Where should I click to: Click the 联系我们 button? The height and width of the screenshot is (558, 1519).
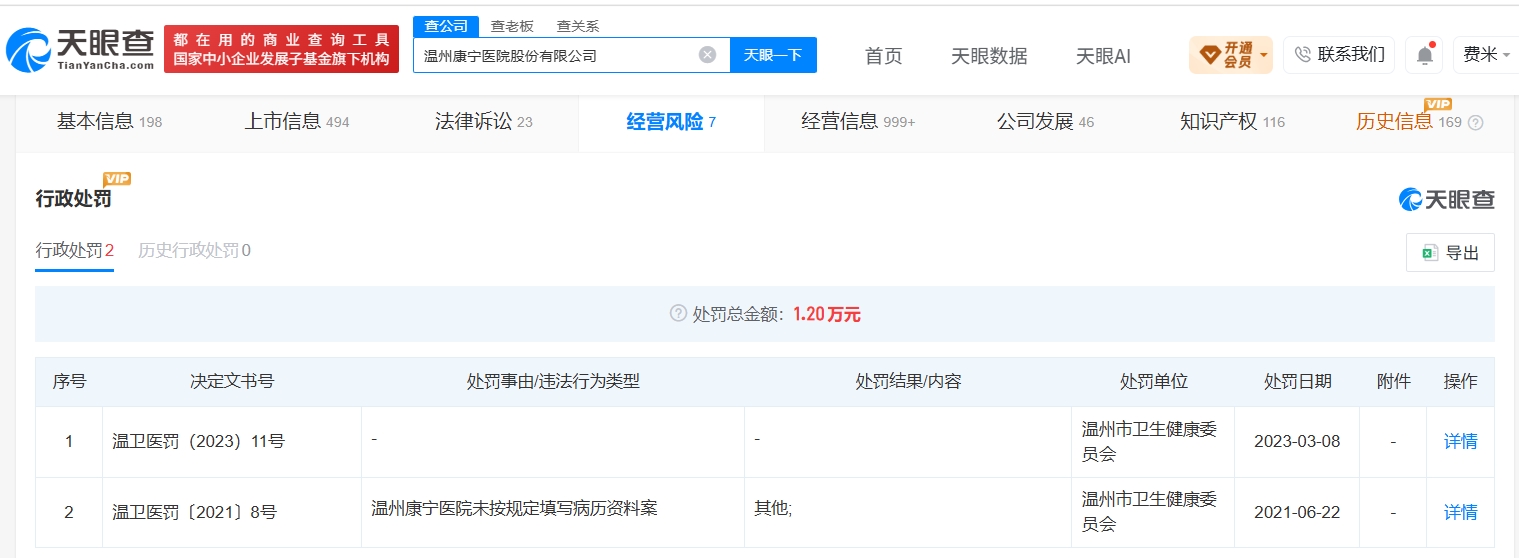[x=1339, y=54]
